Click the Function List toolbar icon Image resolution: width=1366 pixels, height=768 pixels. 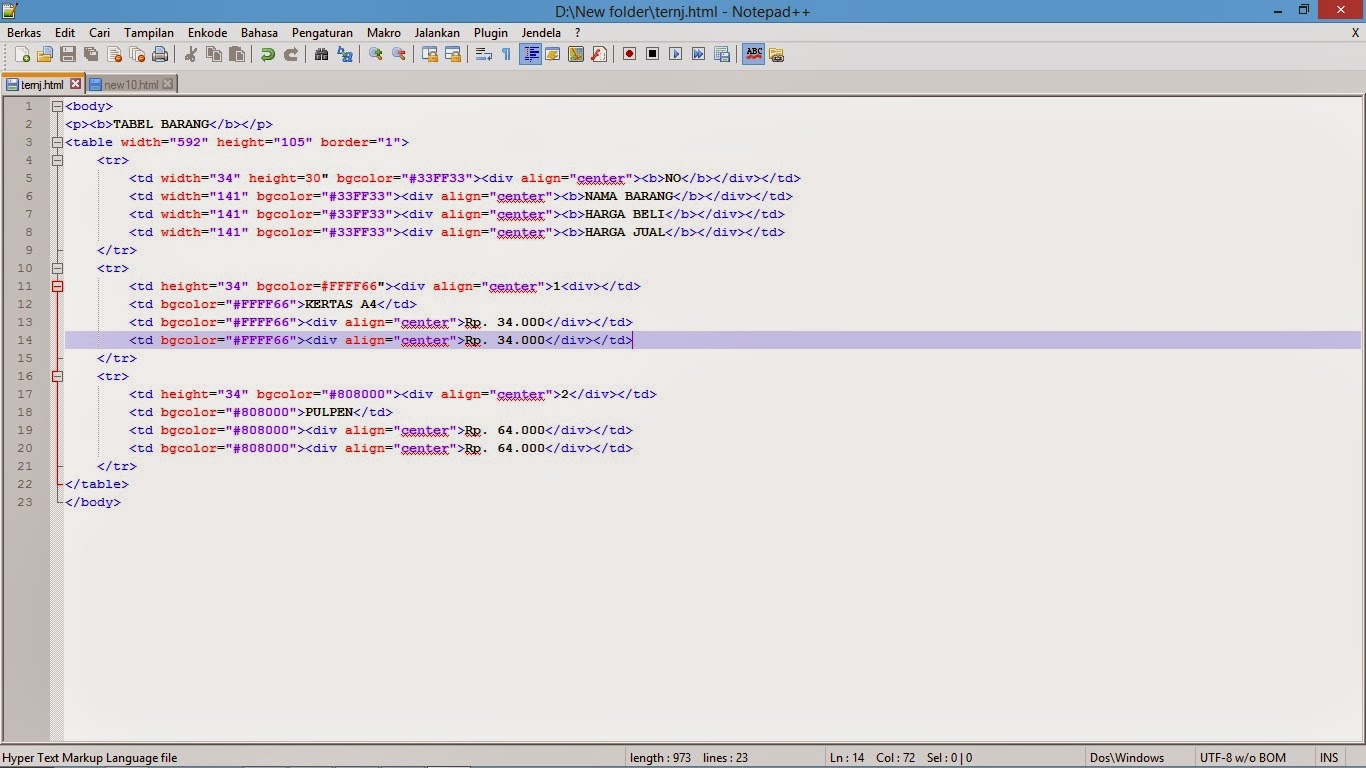(598, 54)
